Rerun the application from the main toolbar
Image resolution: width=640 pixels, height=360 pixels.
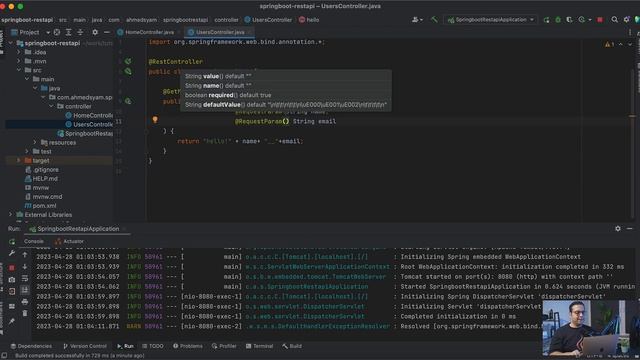(x=546, y=20)
